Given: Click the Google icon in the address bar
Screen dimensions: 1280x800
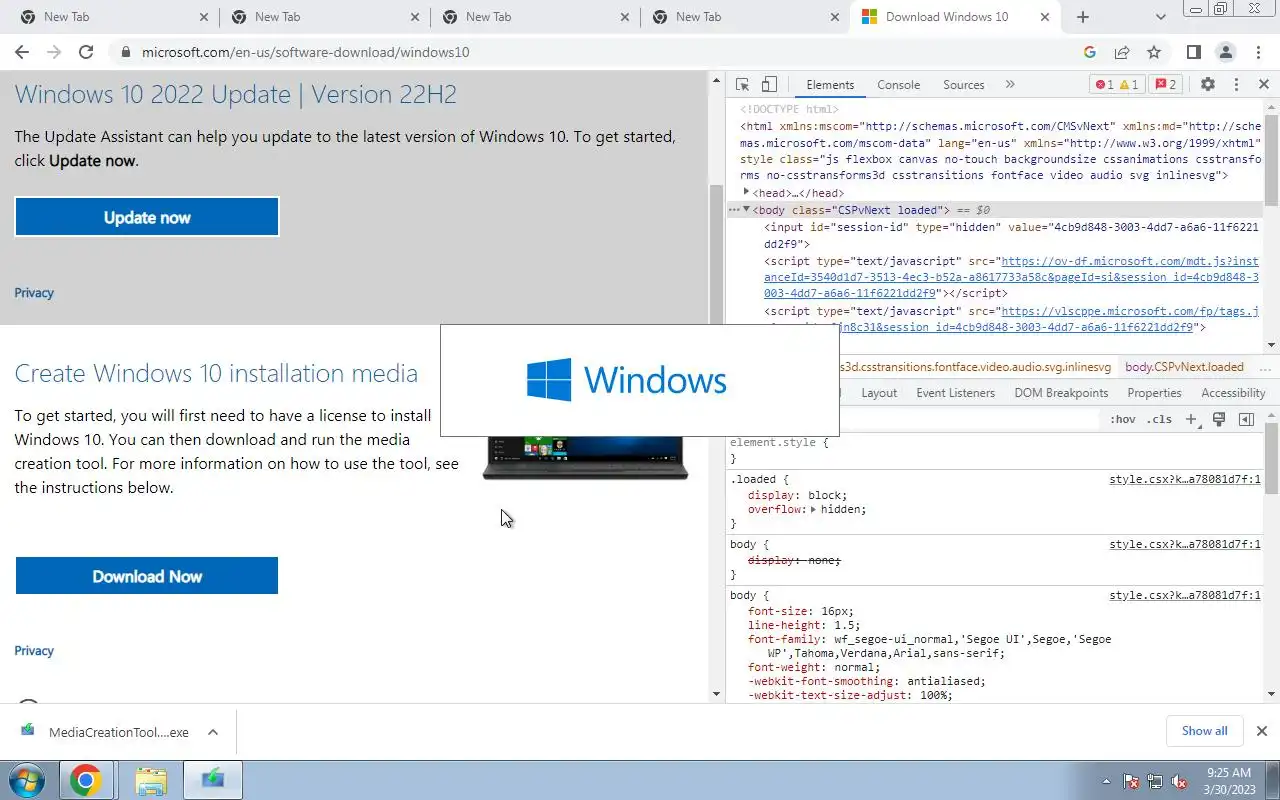Looking at the screenshot, I should coord(1090,52).
